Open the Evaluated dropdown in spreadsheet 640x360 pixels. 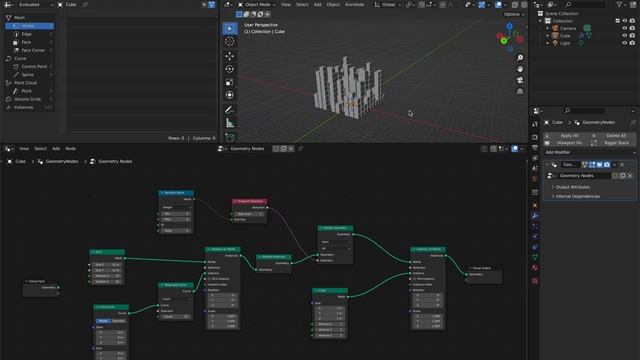coord(35,4)
